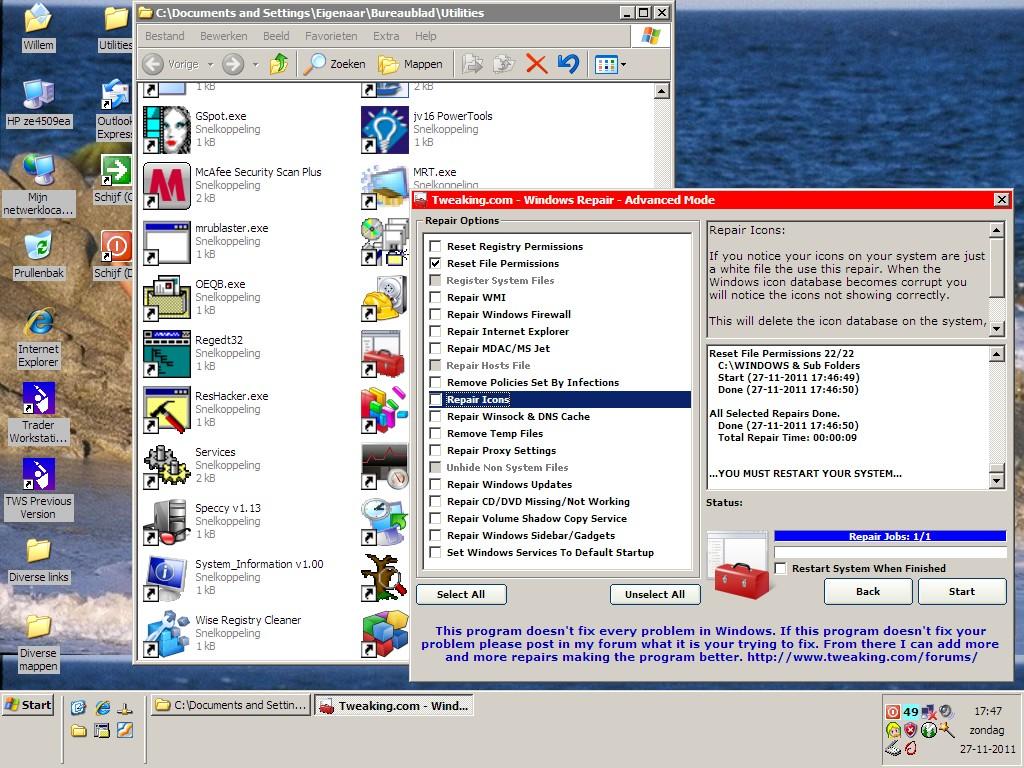Enable the Reset Registry Permissions checkbox
1024x768 pixels.
[x=435, y=247]
